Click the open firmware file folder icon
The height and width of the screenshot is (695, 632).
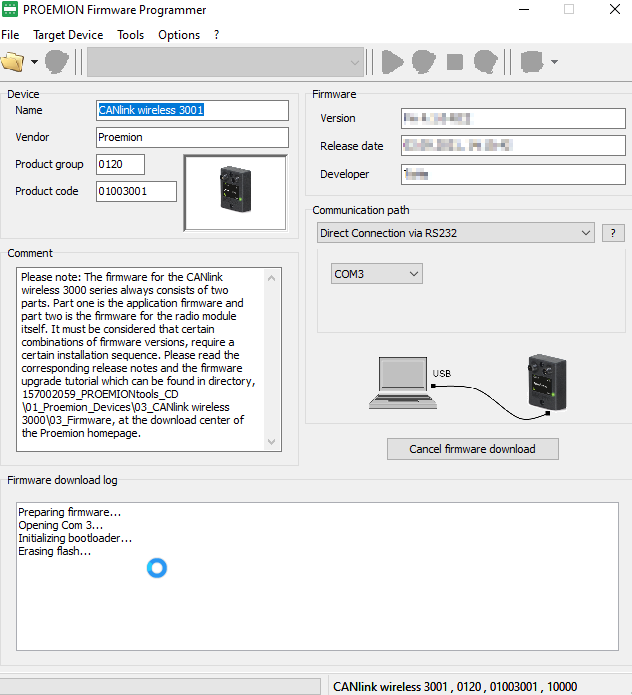pos(13,62)
